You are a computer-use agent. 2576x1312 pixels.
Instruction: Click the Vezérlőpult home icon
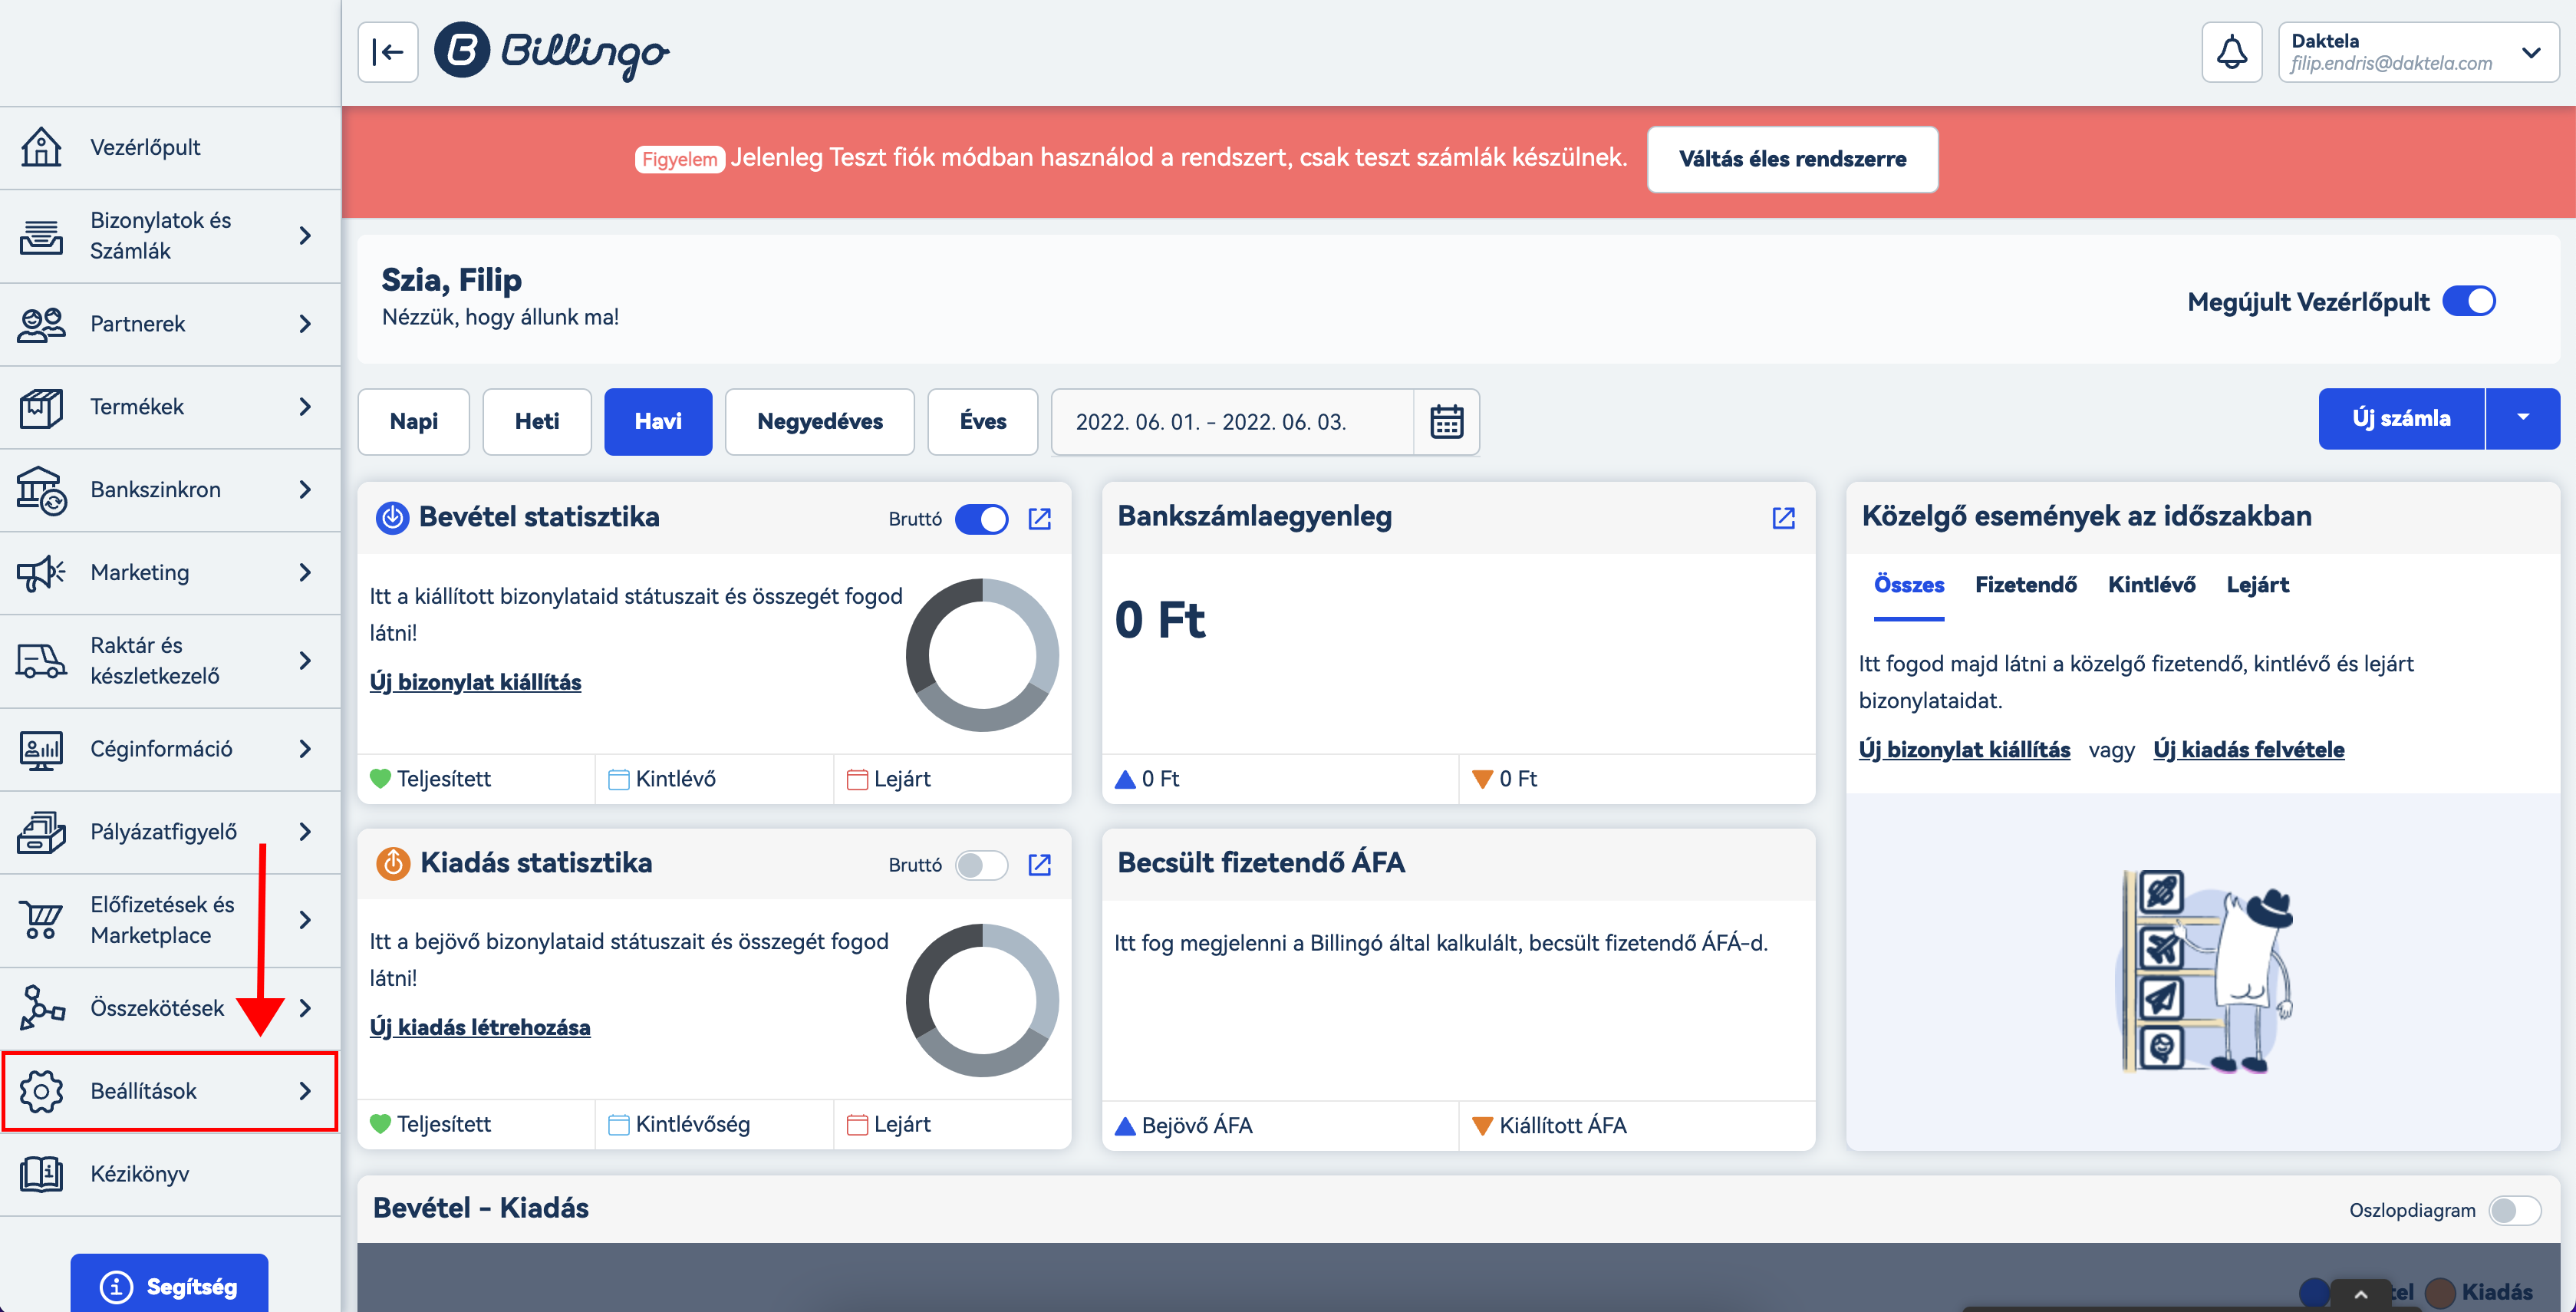pos(41,147)
